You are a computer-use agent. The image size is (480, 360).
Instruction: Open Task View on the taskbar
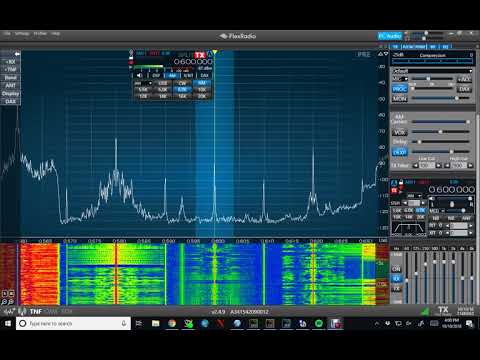[x=139, y=323]
